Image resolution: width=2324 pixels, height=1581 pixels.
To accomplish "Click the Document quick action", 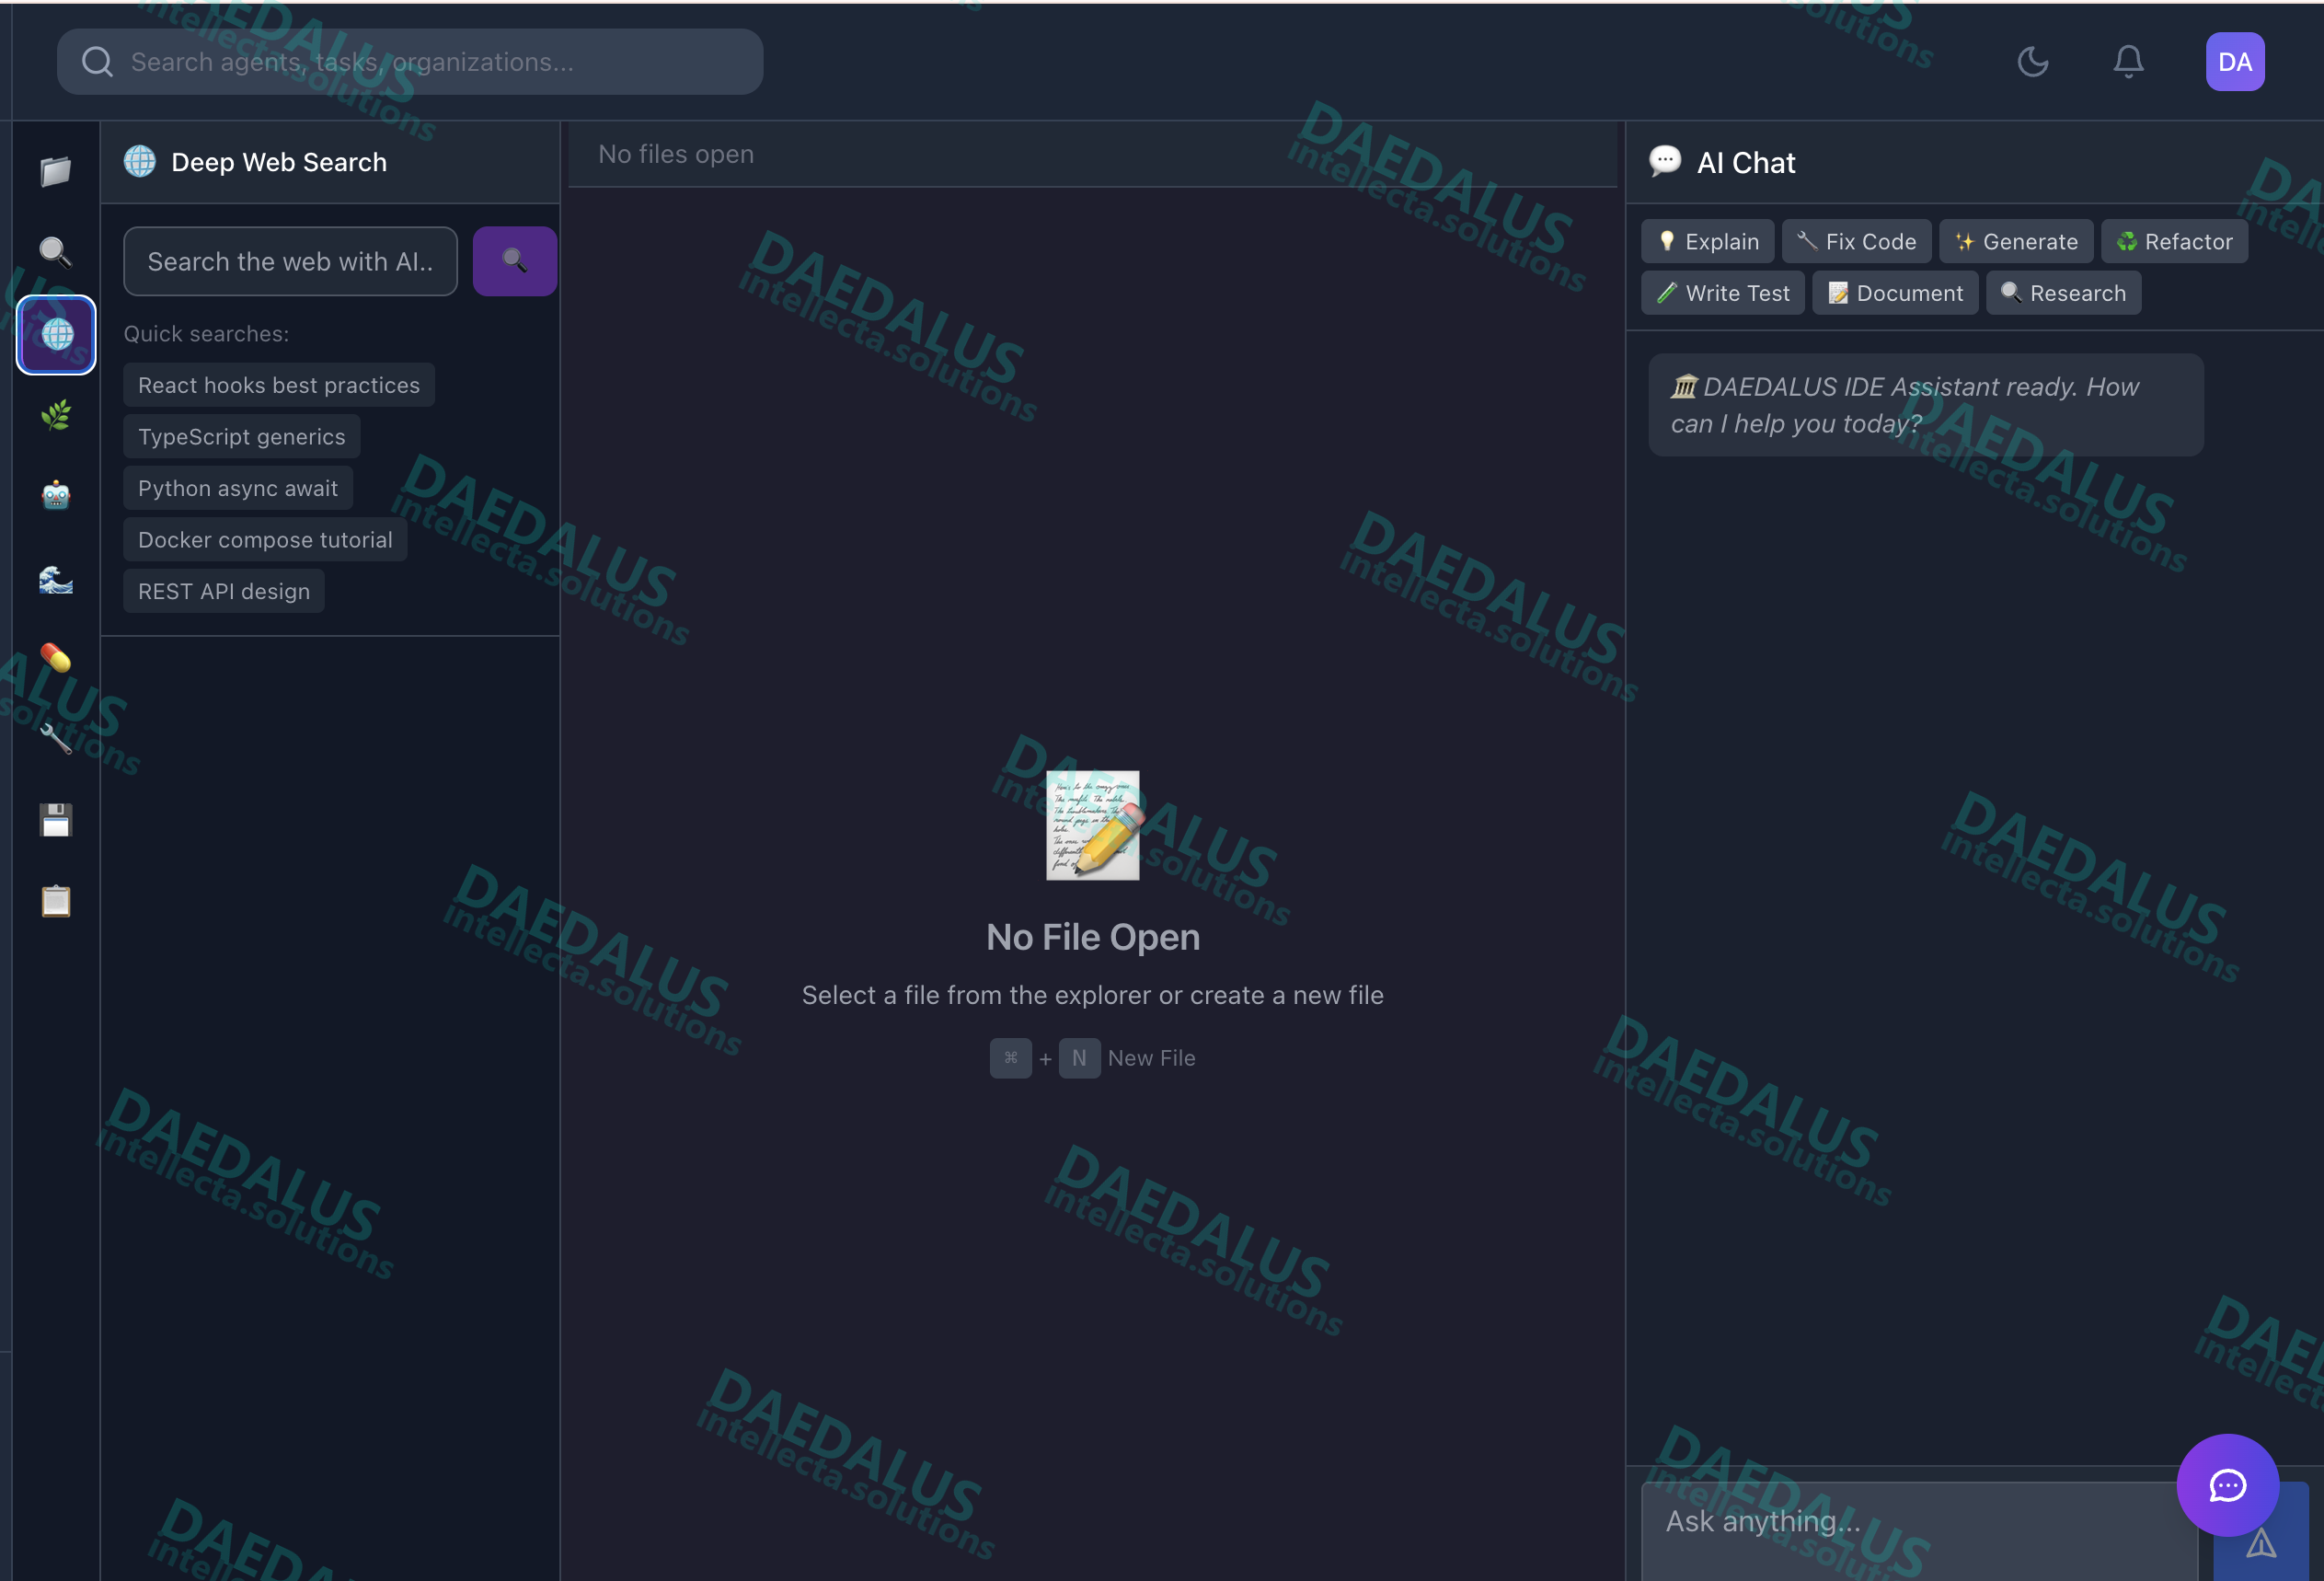I will (1895, 293).
